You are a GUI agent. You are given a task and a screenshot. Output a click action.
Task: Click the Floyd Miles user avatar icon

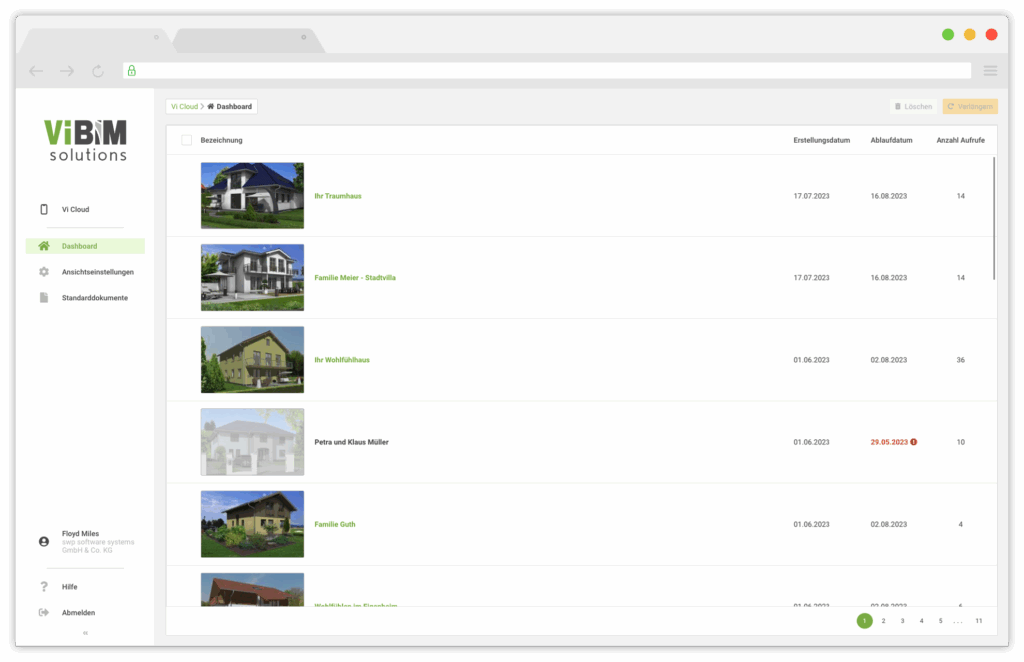tap(44, 541)
